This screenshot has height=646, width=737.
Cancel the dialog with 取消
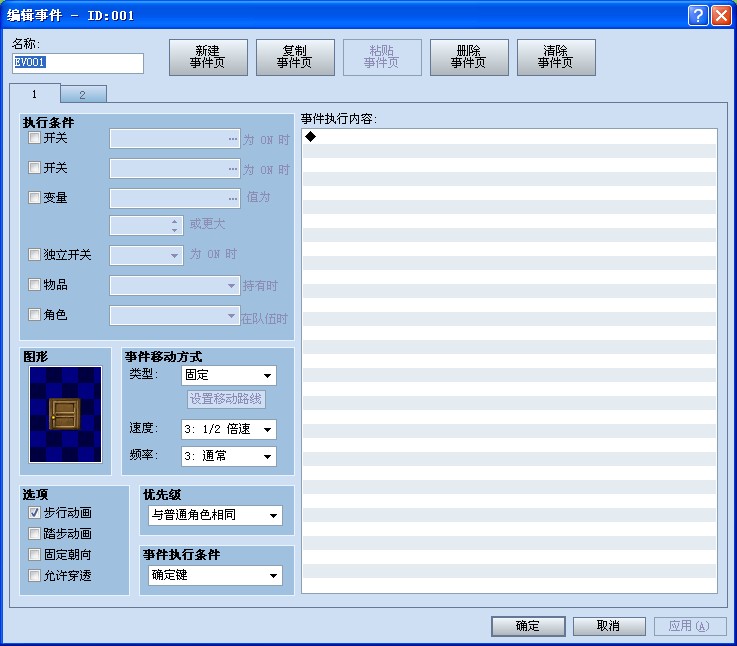pyautogui.click(x=609, y=626)
